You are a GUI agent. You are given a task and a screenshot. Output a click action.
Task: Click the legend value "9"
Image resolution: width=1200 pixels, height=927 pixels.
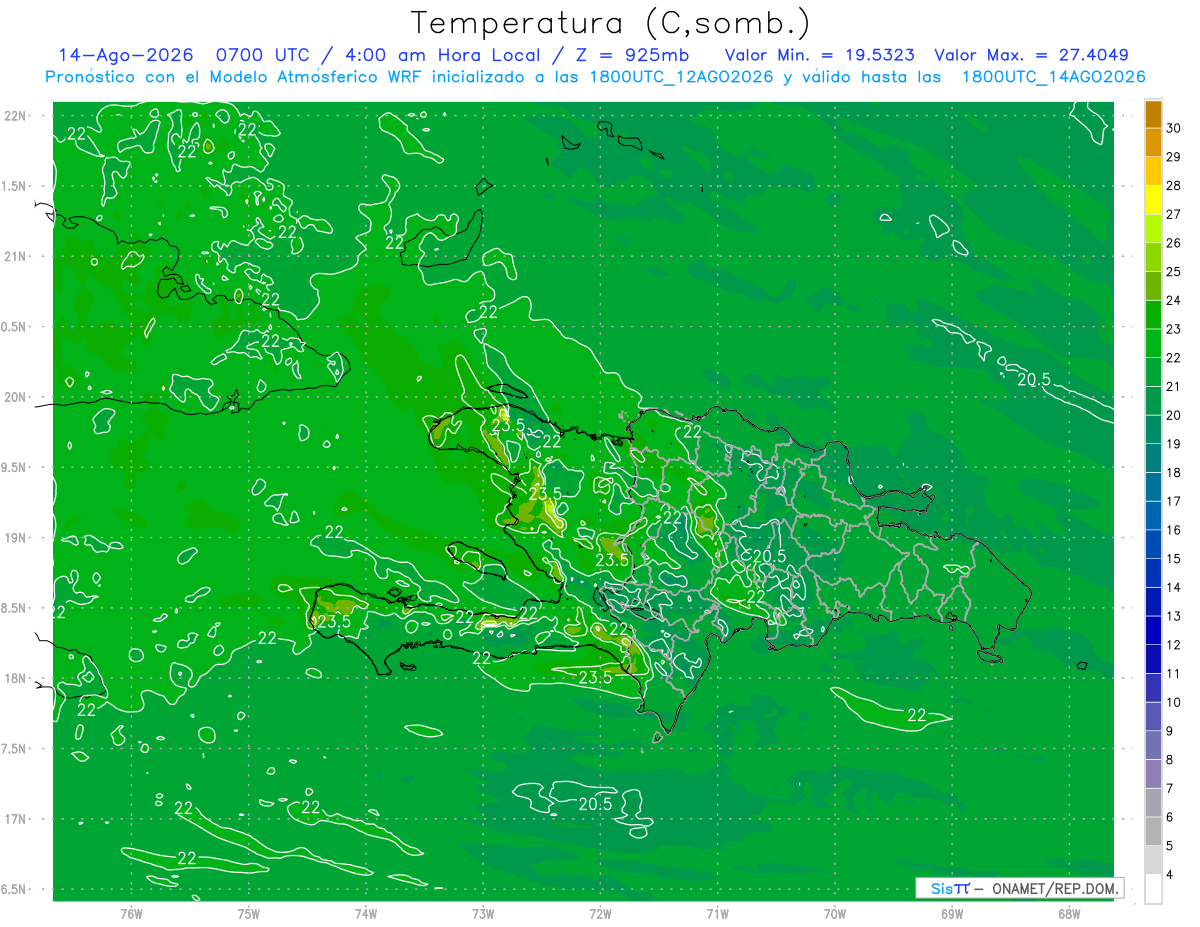1171,731
